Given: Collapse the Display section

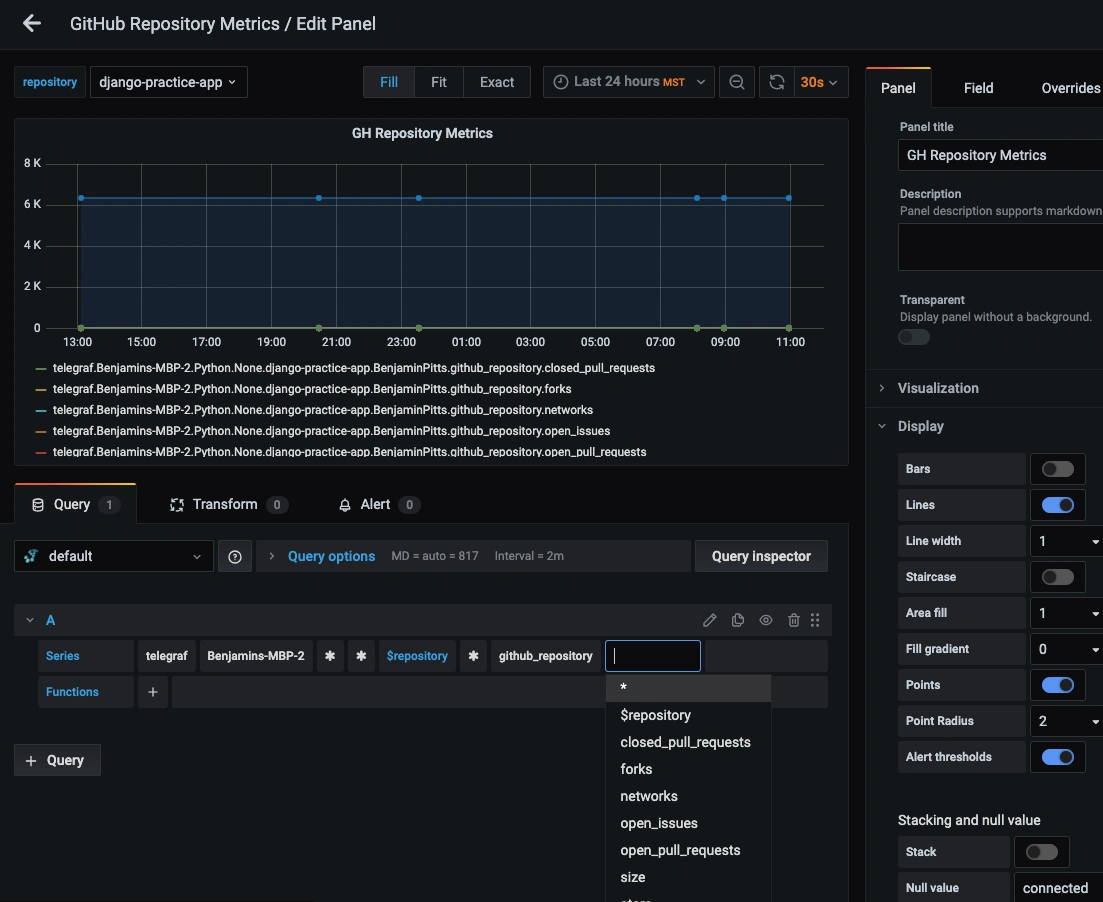Looking at the screenshot, I should [920, 426].
